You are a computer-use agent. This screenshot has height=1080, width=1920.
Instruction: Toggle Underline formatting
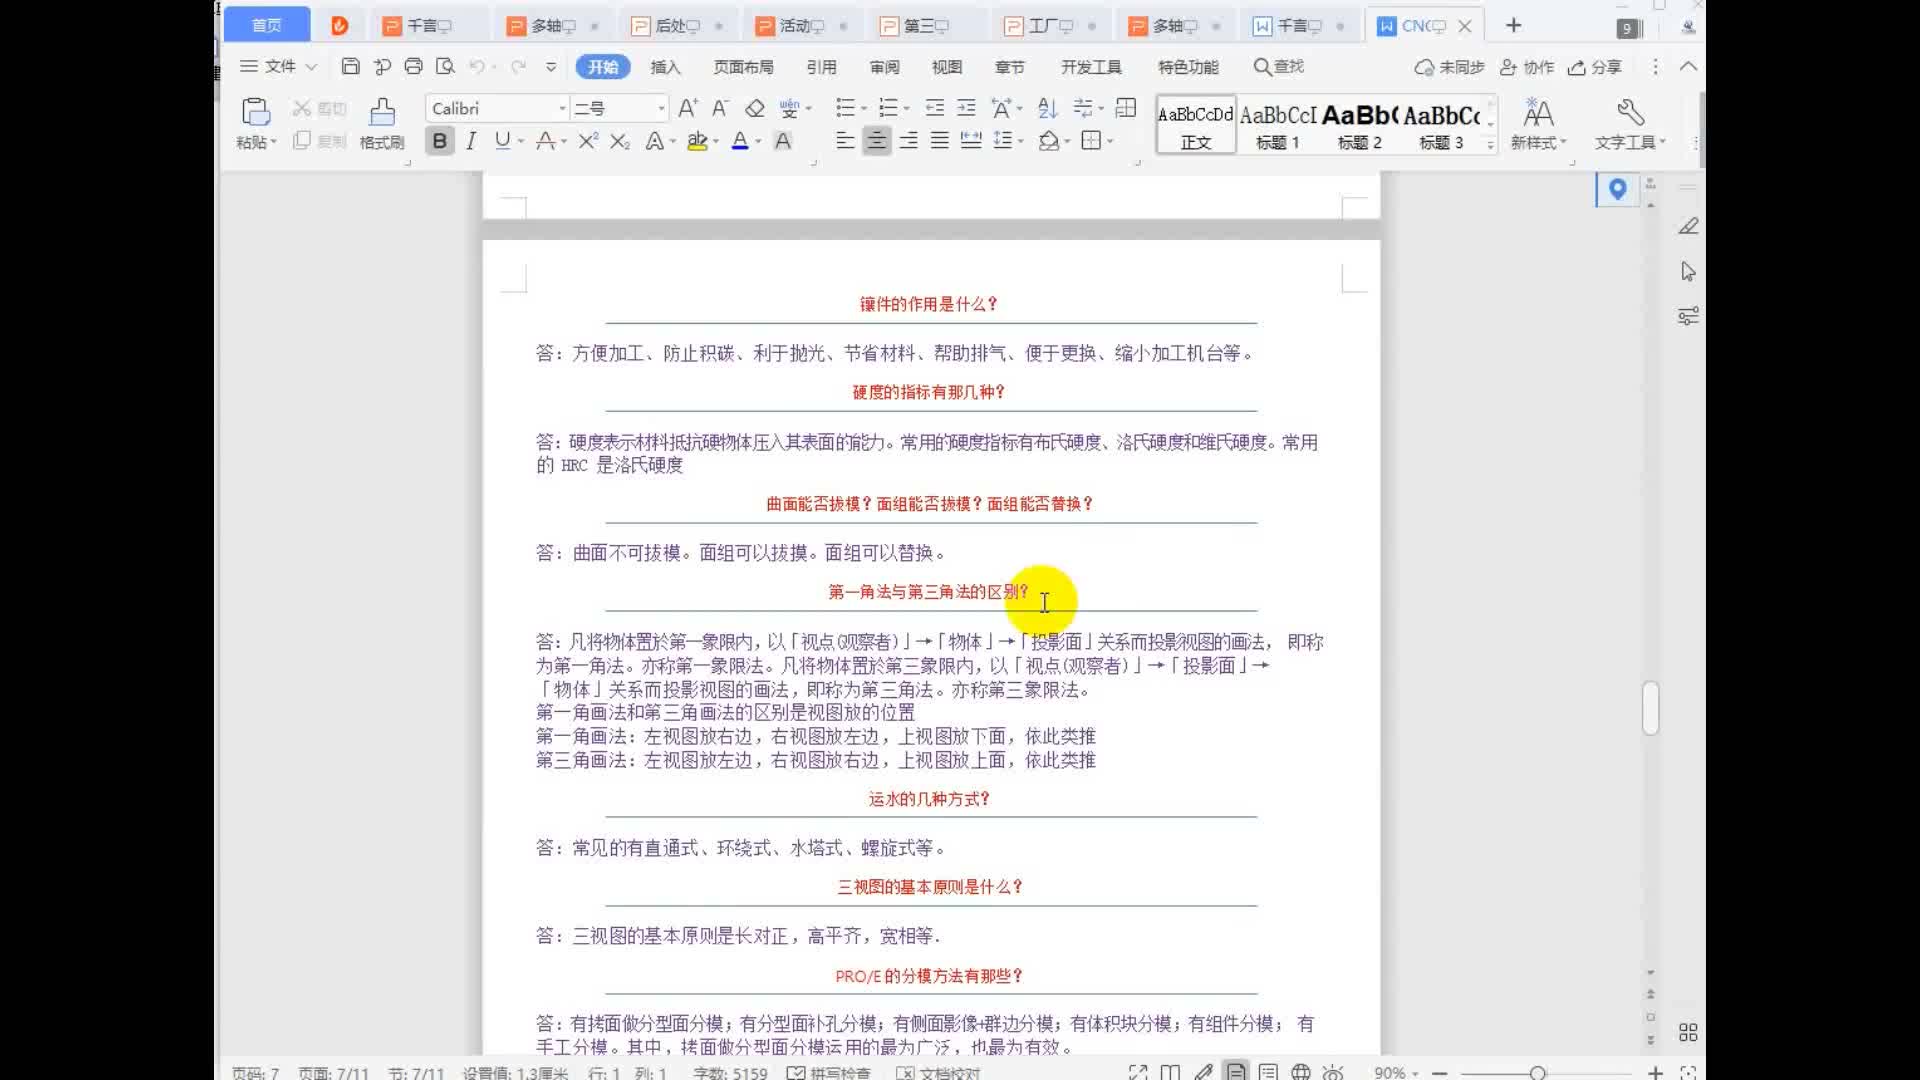pos(502,141)
